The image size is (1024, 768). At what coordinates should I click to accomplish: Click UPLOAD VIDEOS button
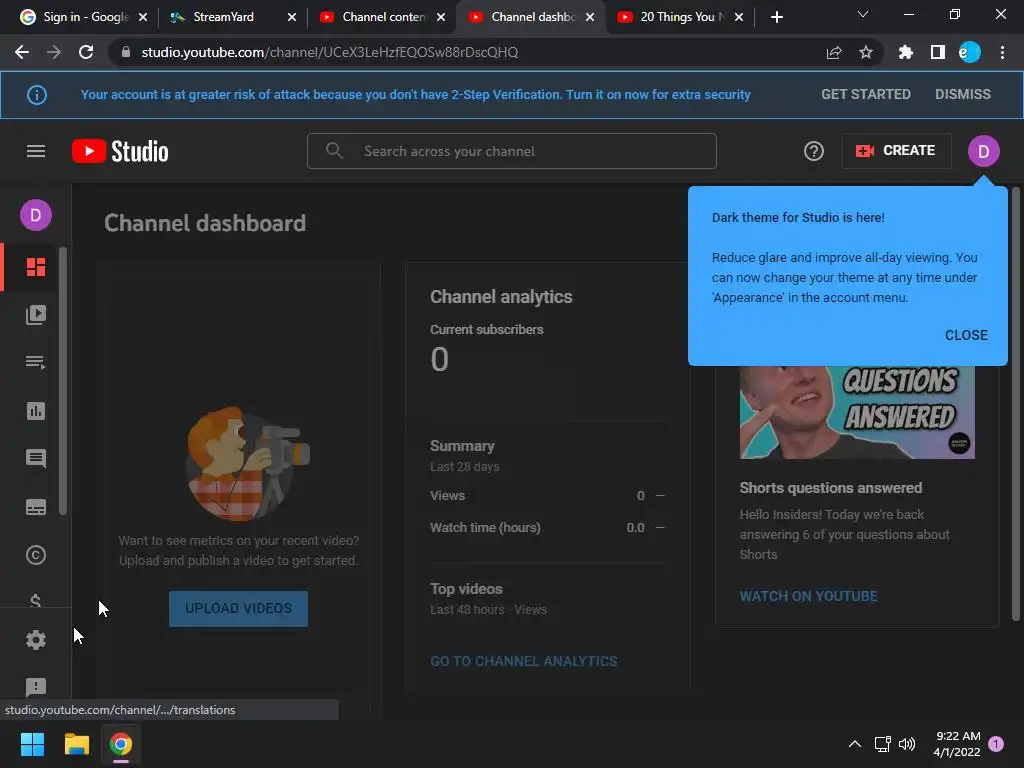click(x=238, y=609)
